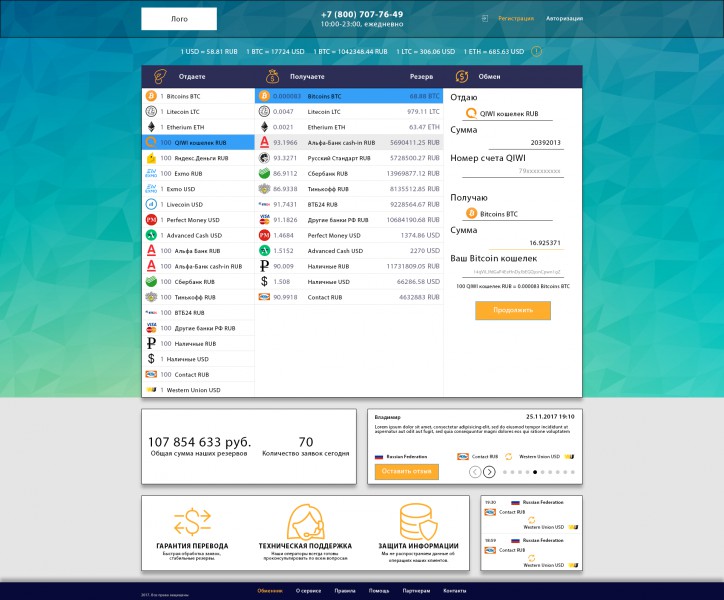
Task: Click the ТЕХНИЧЕСКАЯ ПОДДЕРЖКА headset icon
Action: [305, 521]
